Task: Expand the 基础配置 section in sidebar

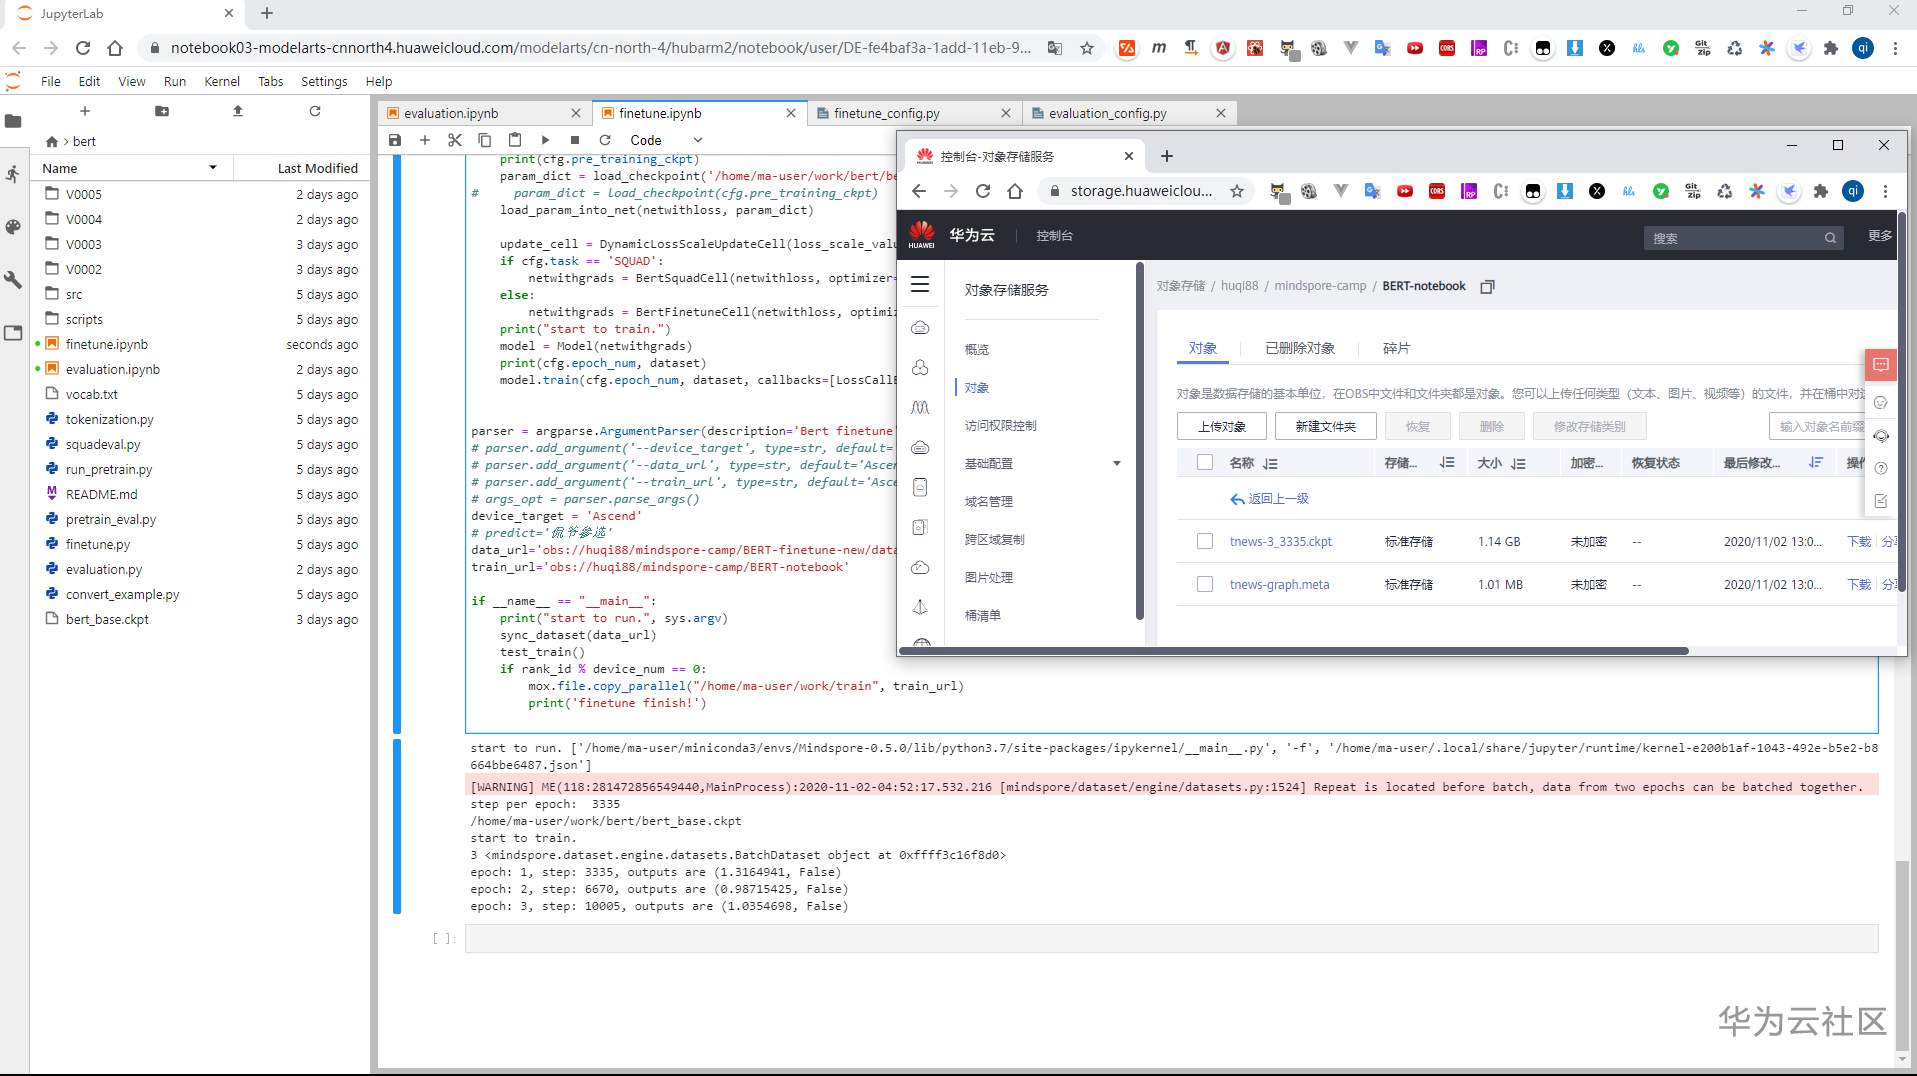Action: click(1115, 463)
